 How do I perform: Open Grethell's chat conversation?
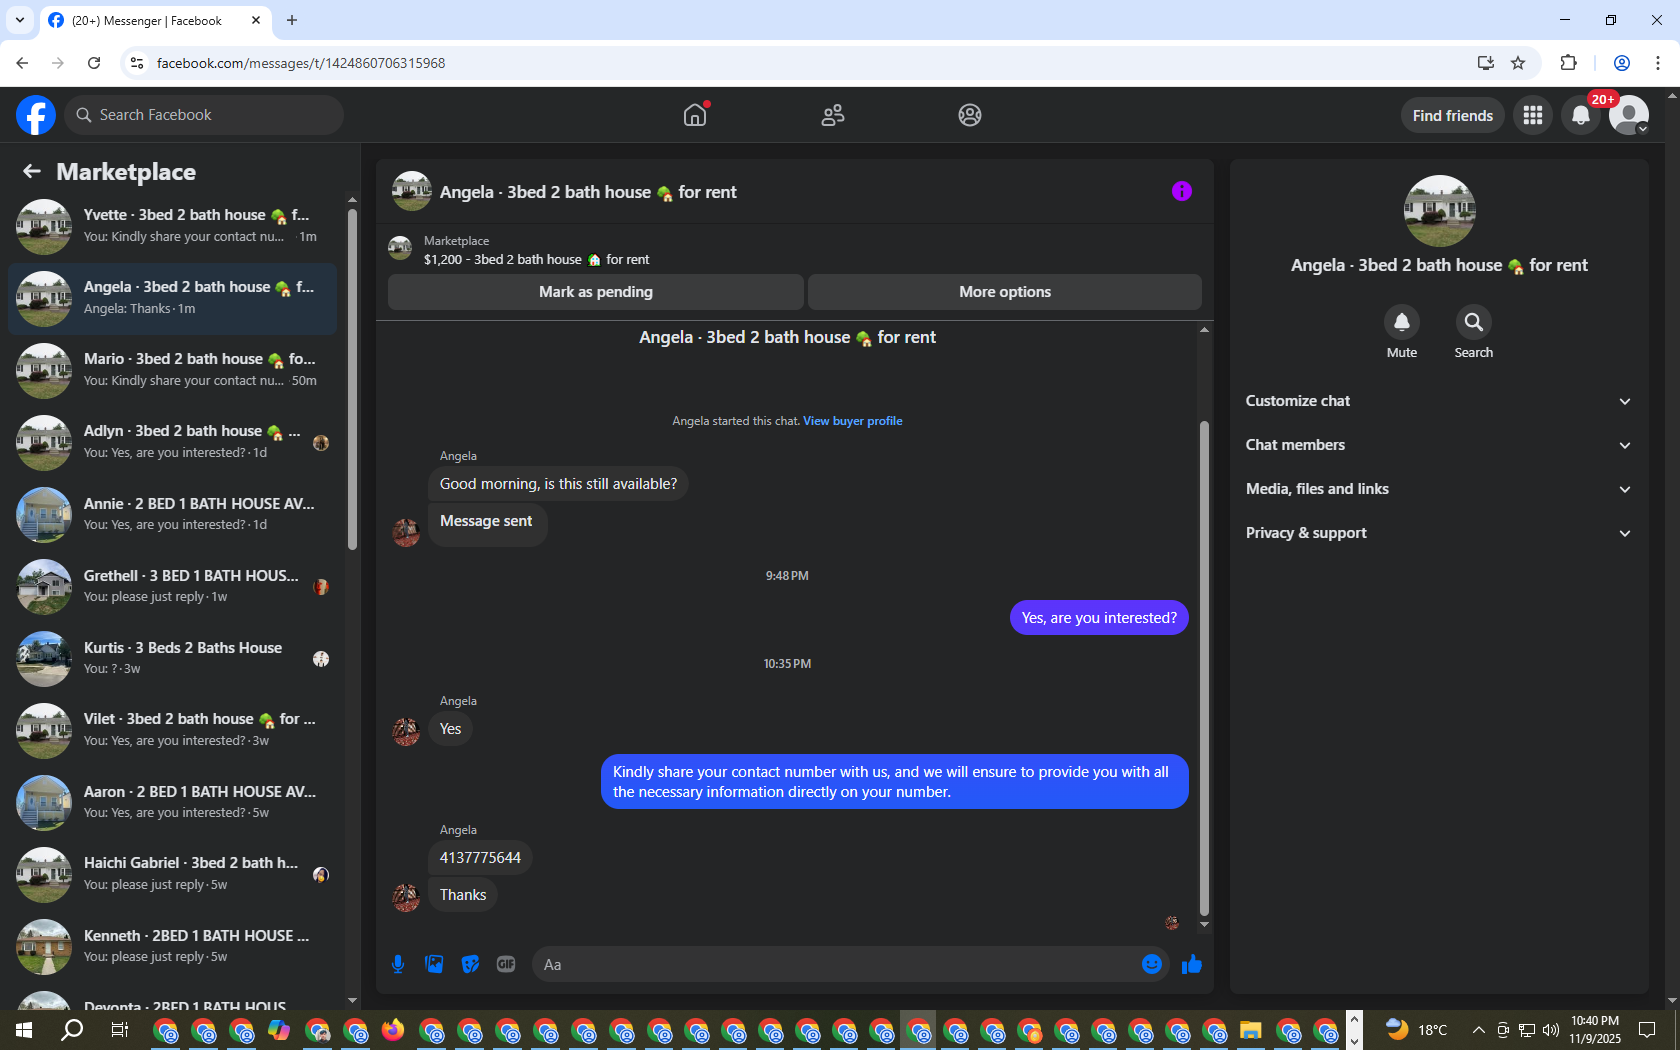(x=173, y=586)
